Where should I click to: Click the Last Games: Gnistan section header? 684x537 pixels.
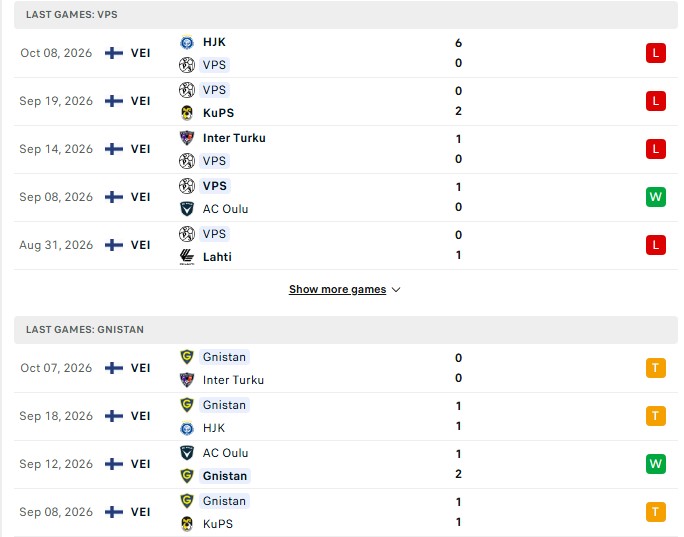click(345, 330)
